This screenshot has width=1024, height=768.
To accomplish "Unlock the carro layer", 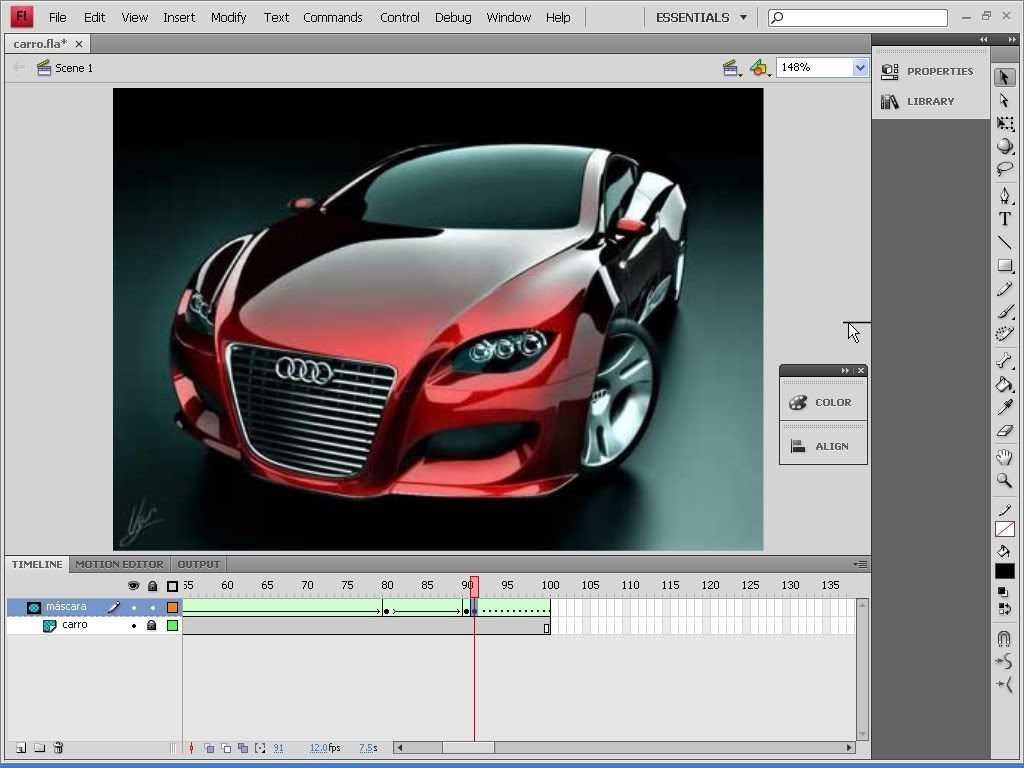I will click(152, 625).
